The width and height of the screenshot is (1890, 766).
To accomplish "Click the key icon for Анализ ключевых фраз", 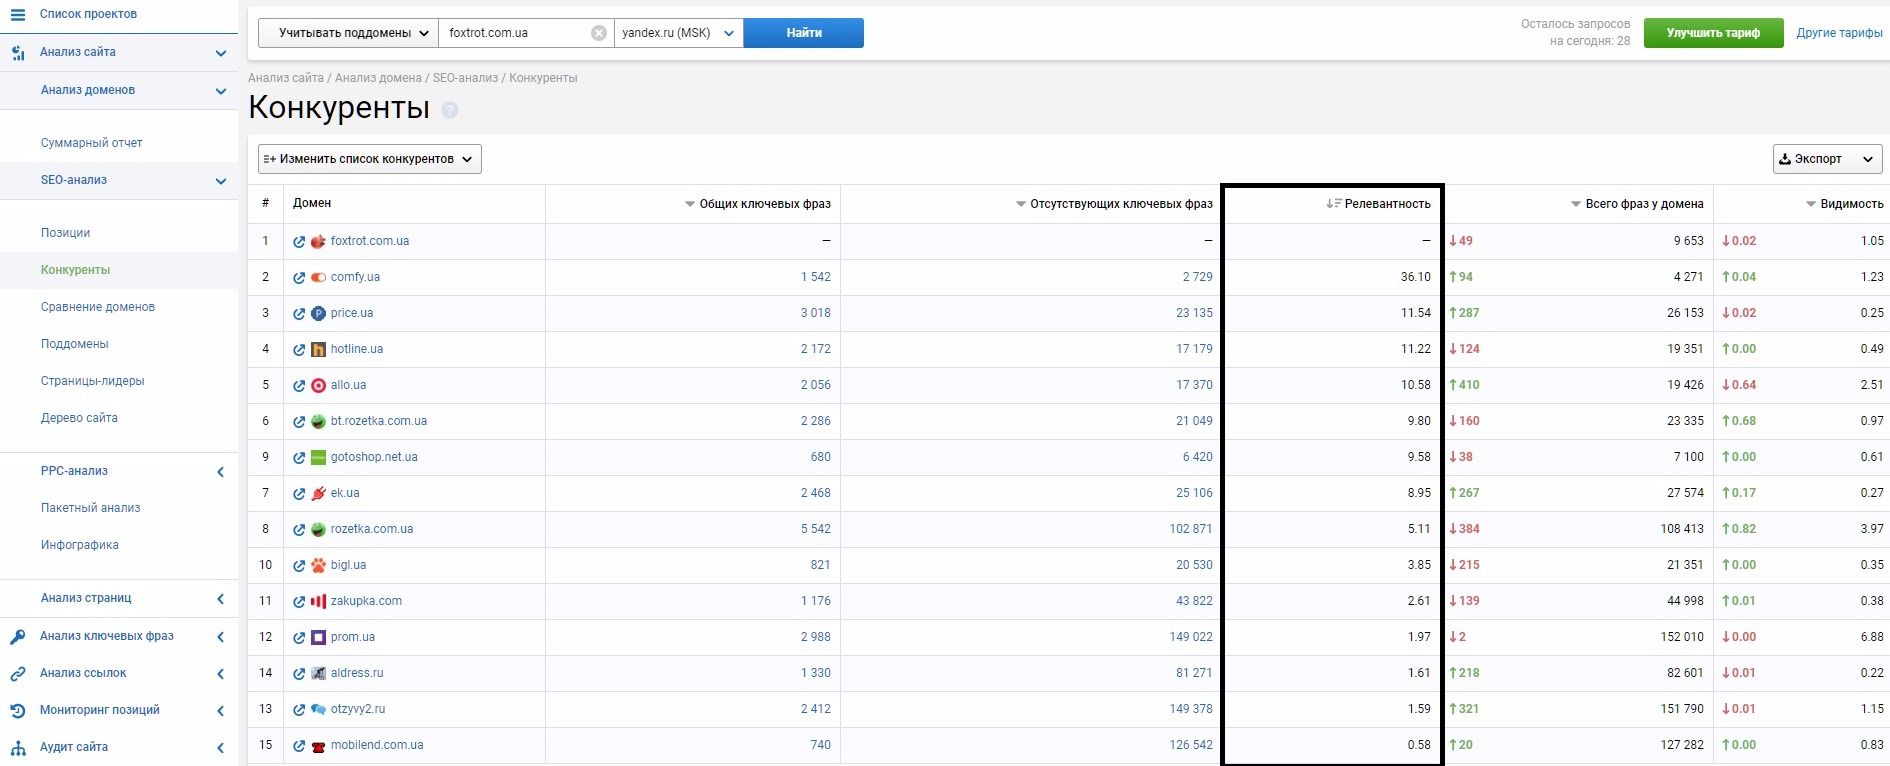I will click(17, 637).
